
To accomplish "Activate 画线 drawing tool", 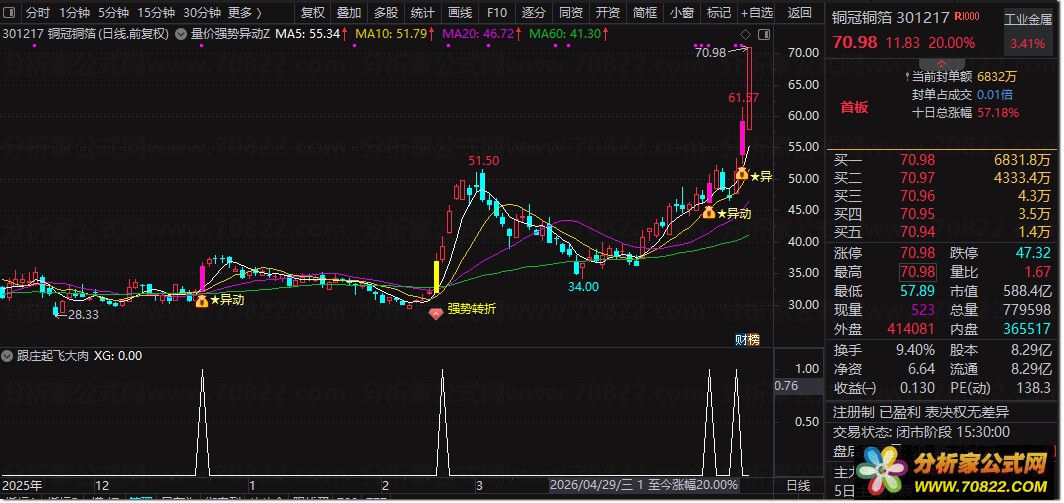I will click(460, 12).
